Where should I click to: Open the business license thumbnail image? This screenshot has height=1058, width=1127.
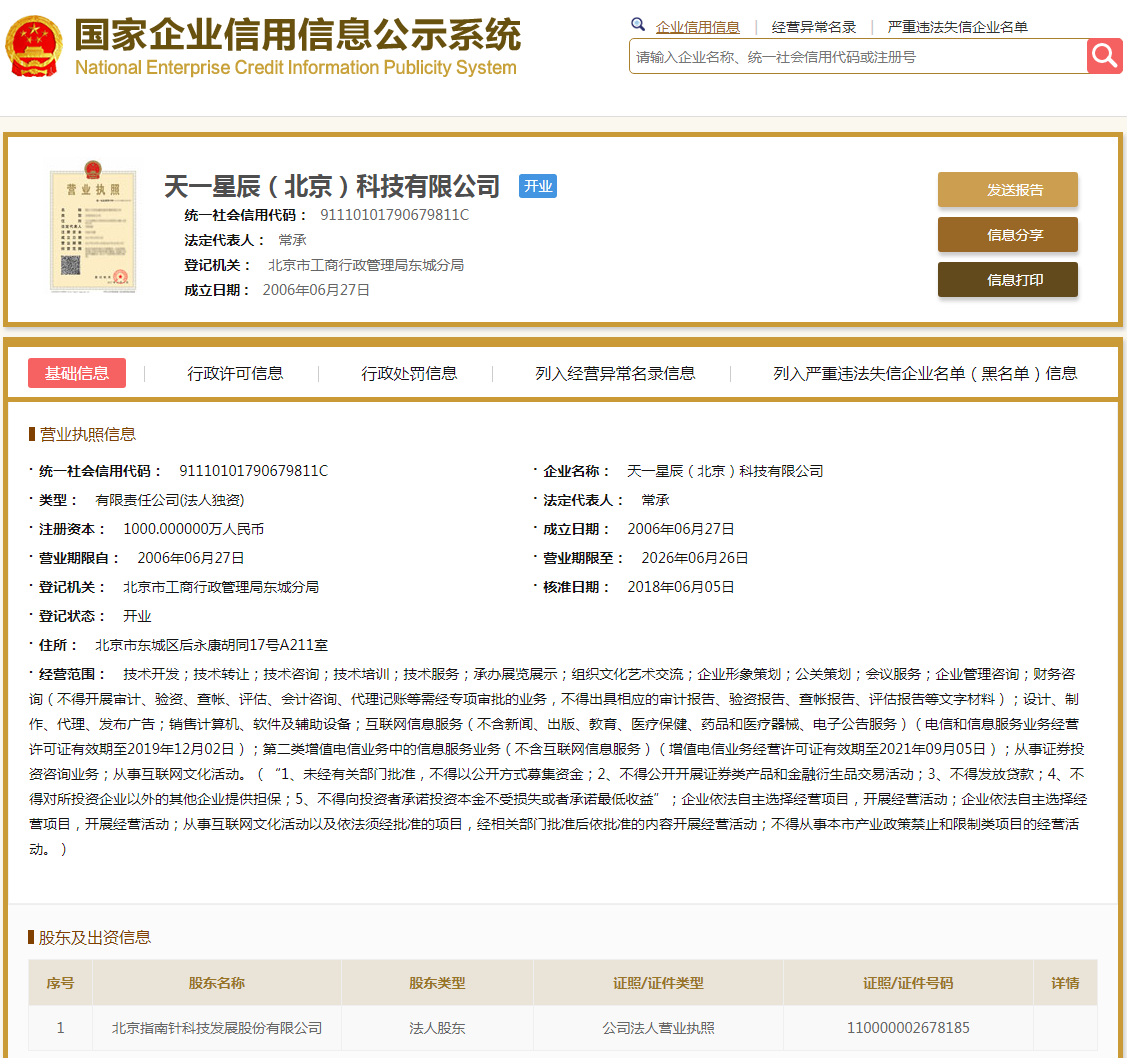[93, 226]
